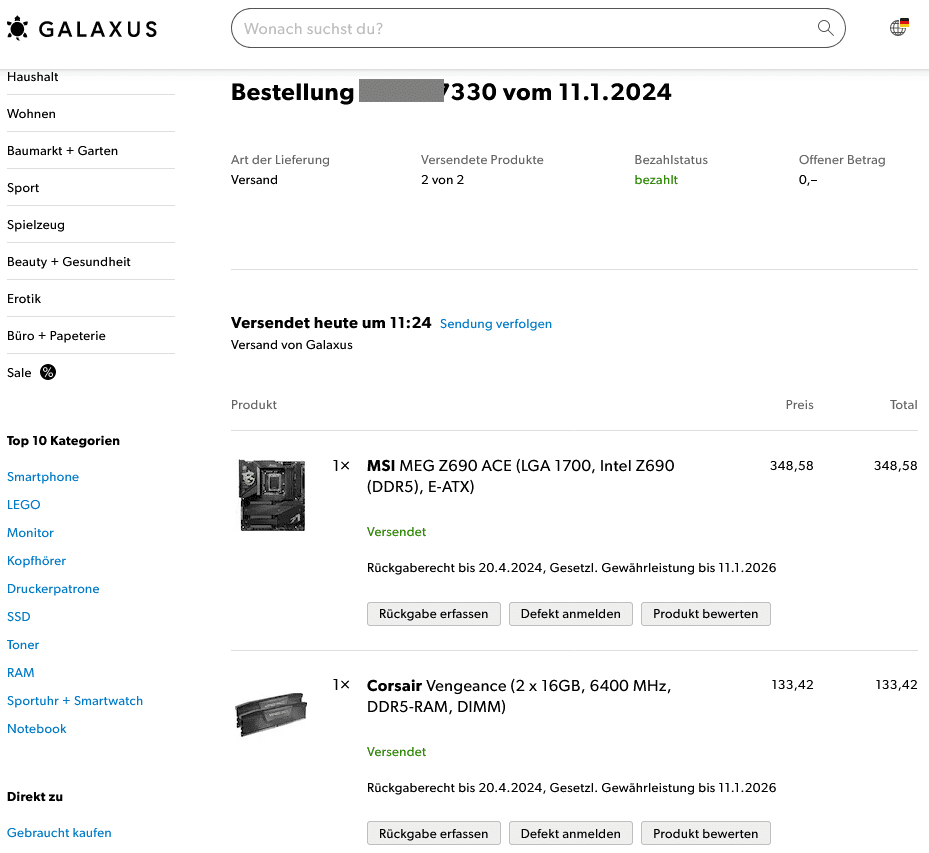This screenshot has width=929, height=853.
Task: Open the Corsair Vengeance product title
Action: (519, 696)
